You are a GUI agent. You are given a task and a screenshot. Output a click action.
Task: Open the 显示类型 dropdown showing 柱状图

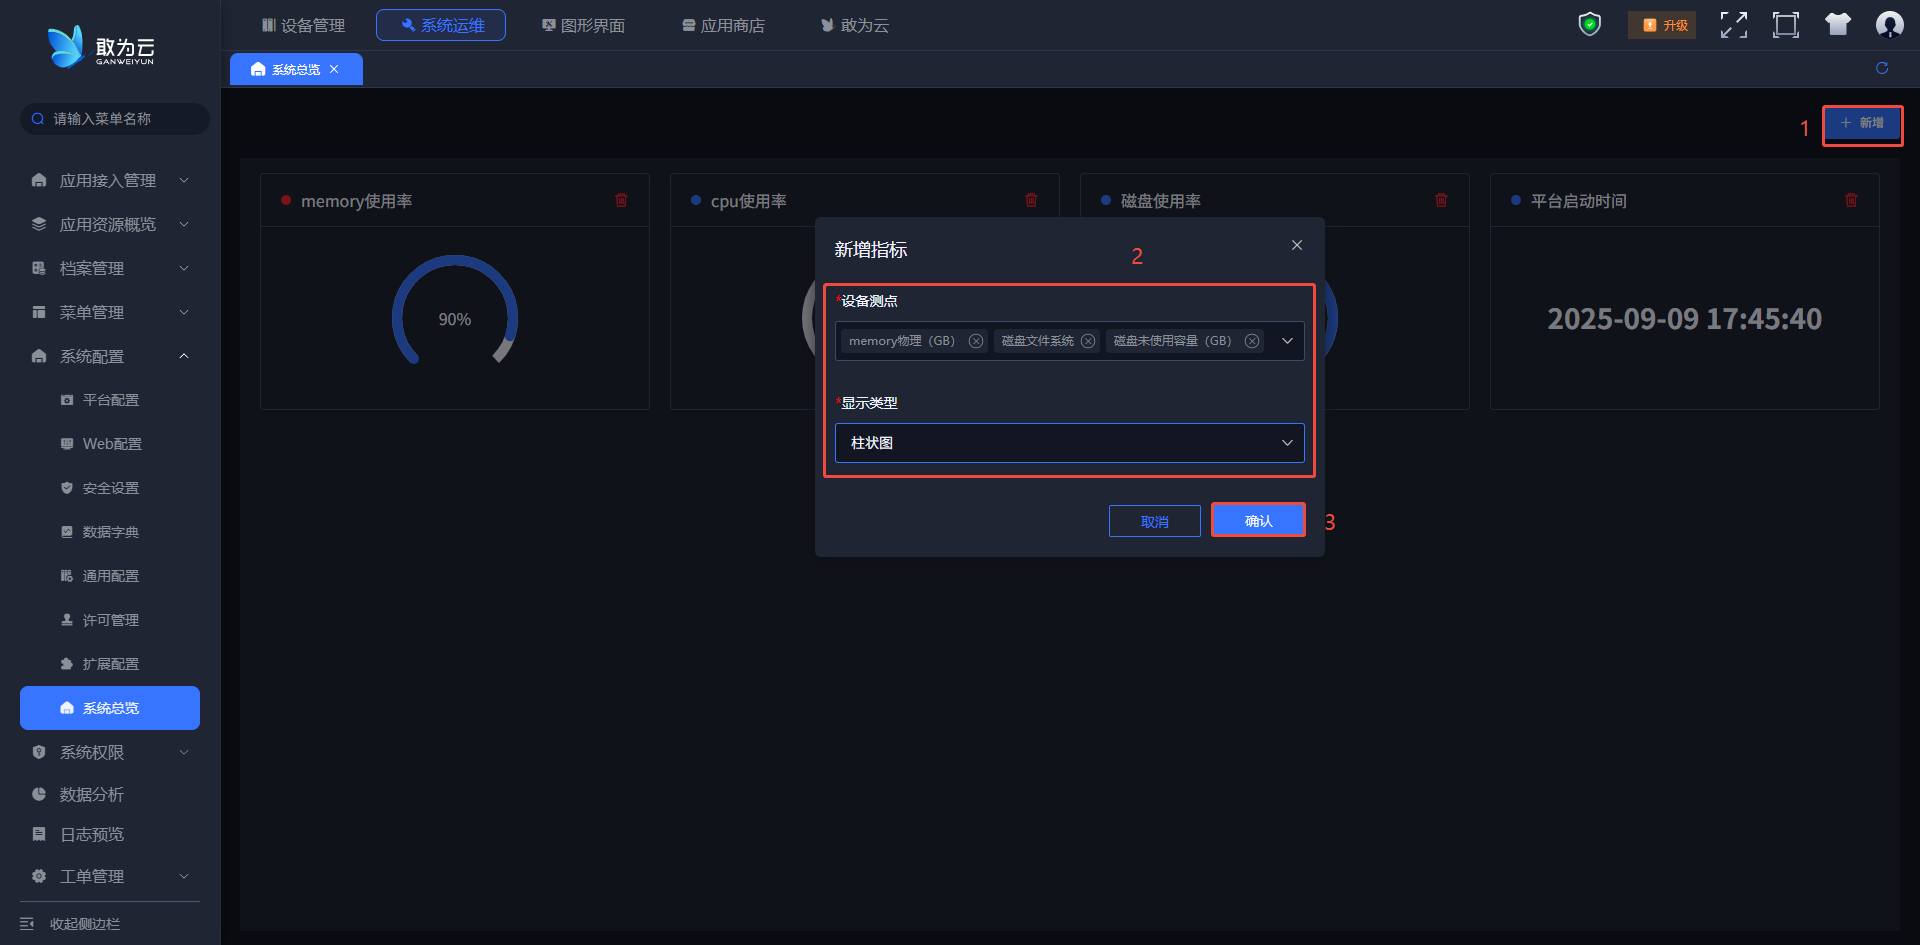pyautogui.click(x=1069, y=443)
